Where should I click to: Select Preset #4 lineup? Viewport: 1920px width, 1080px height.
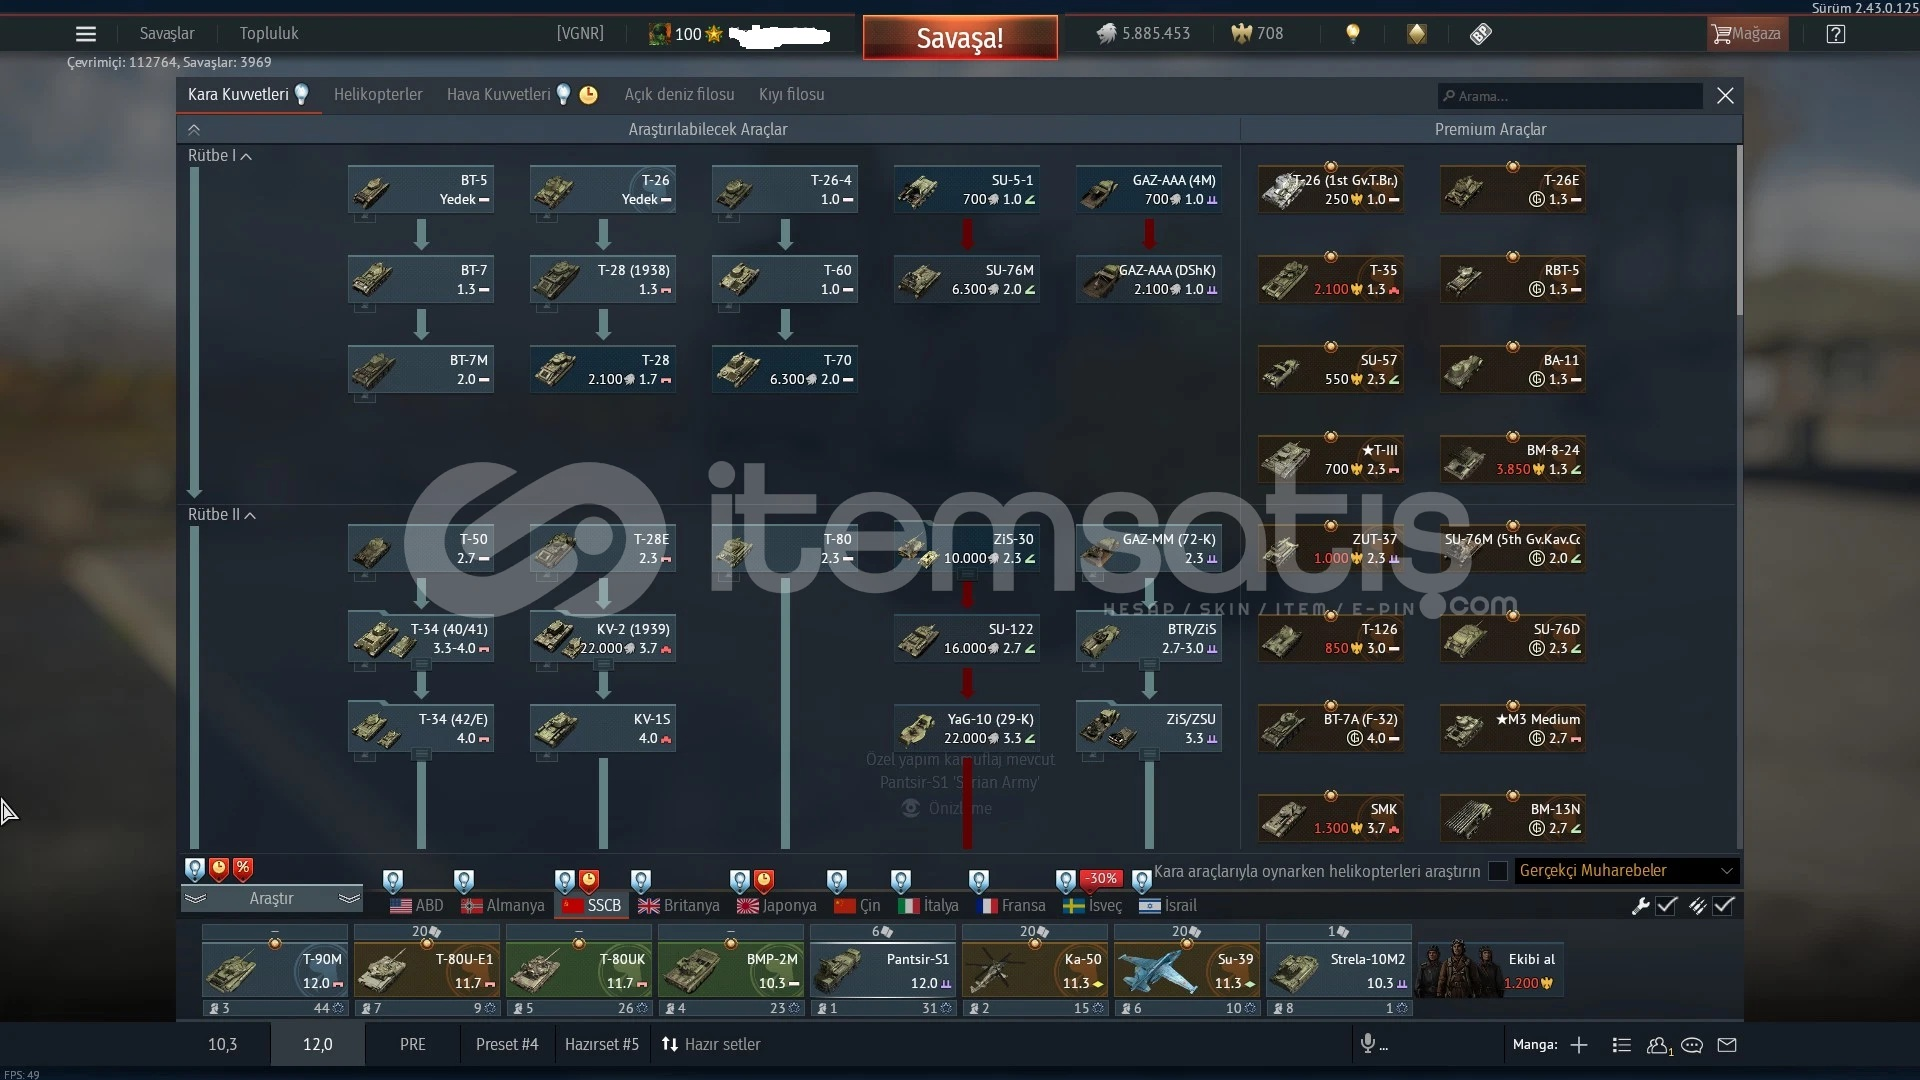(x=507, y=1045)
